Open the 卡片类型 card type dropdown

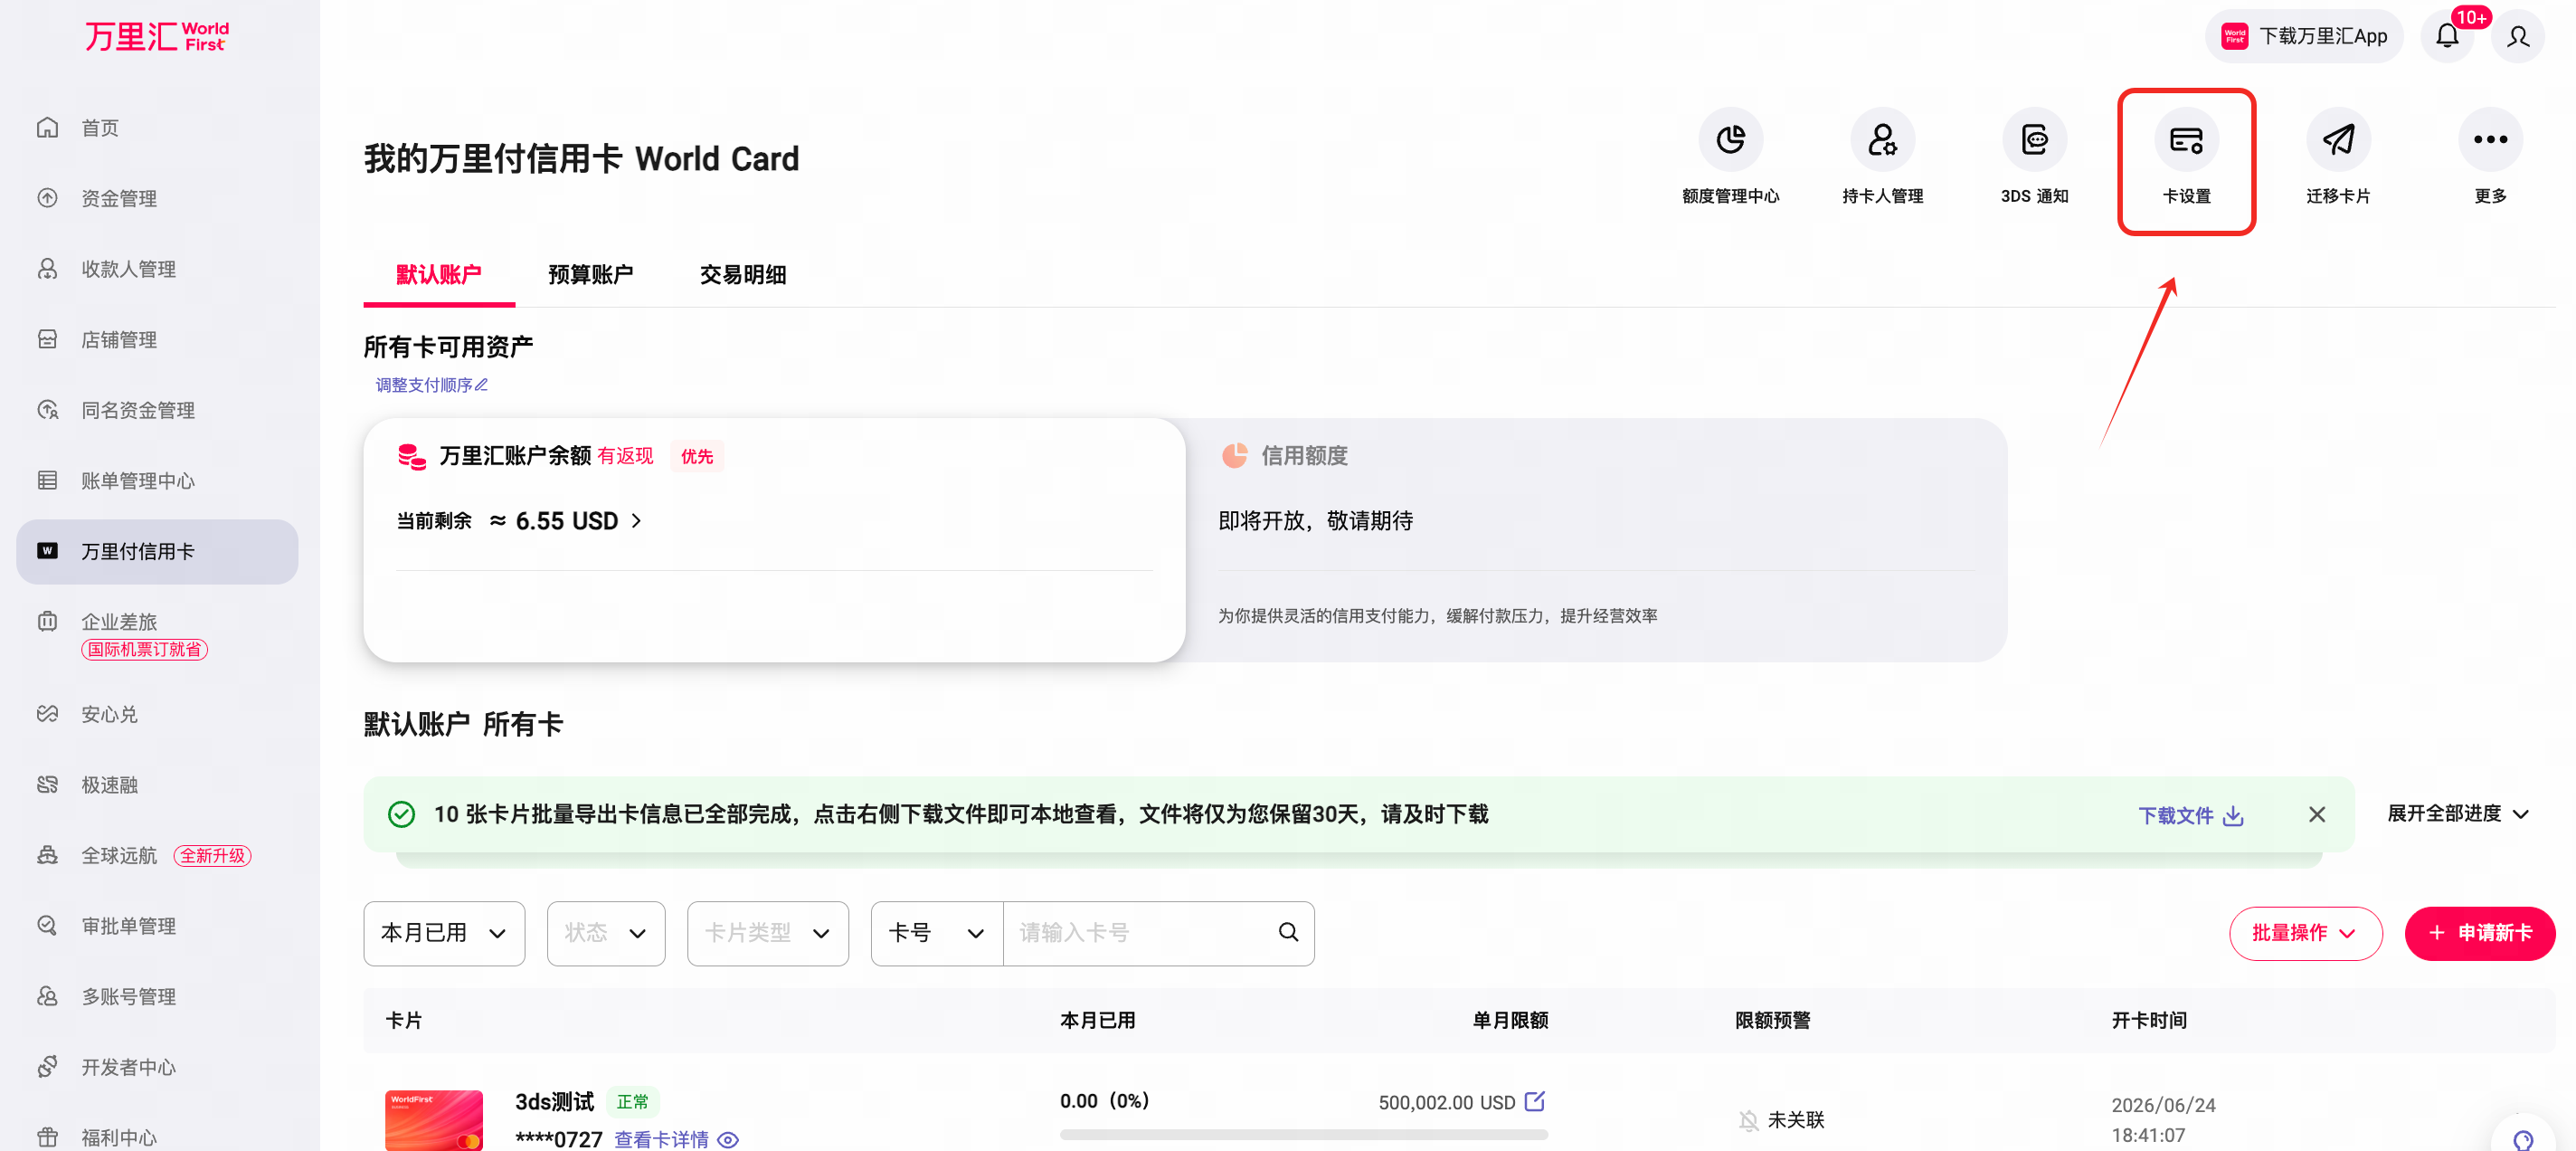(768, 933)
